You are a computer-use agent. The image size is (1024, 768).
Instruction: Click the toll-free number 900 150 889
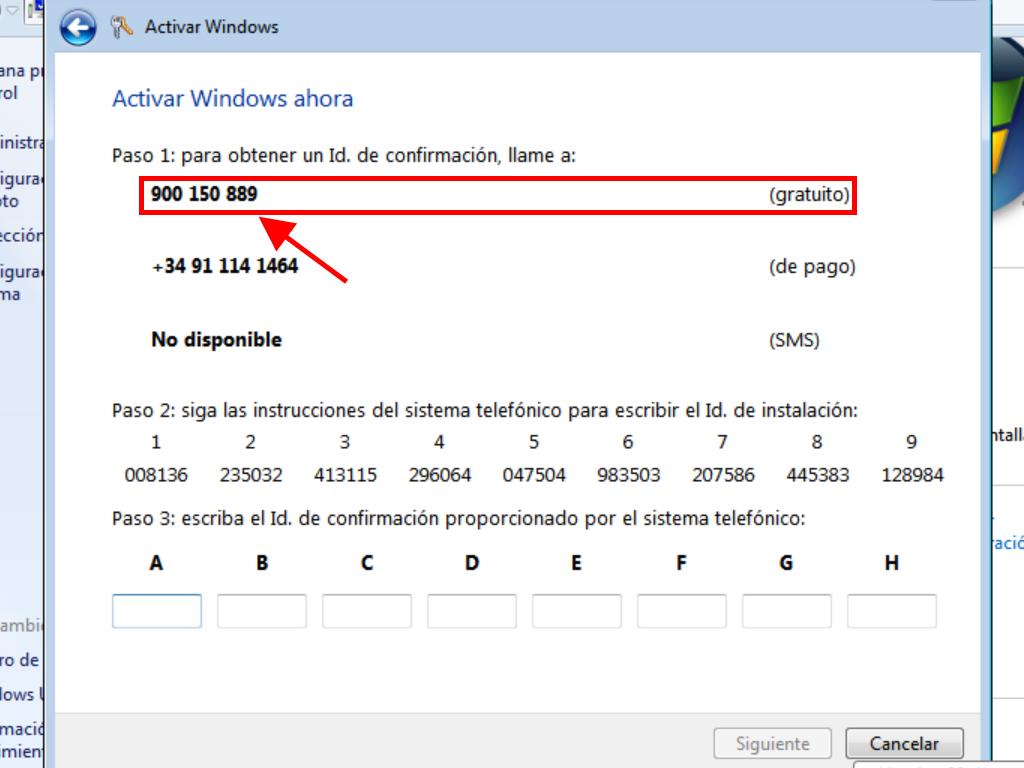coord(204,194)
